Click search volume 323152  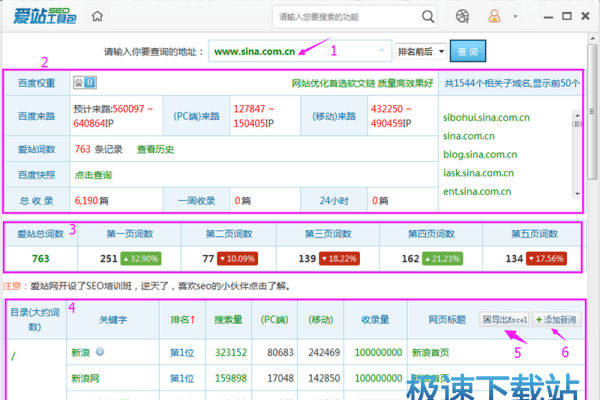pyautogui.click(x=231, y=353)
